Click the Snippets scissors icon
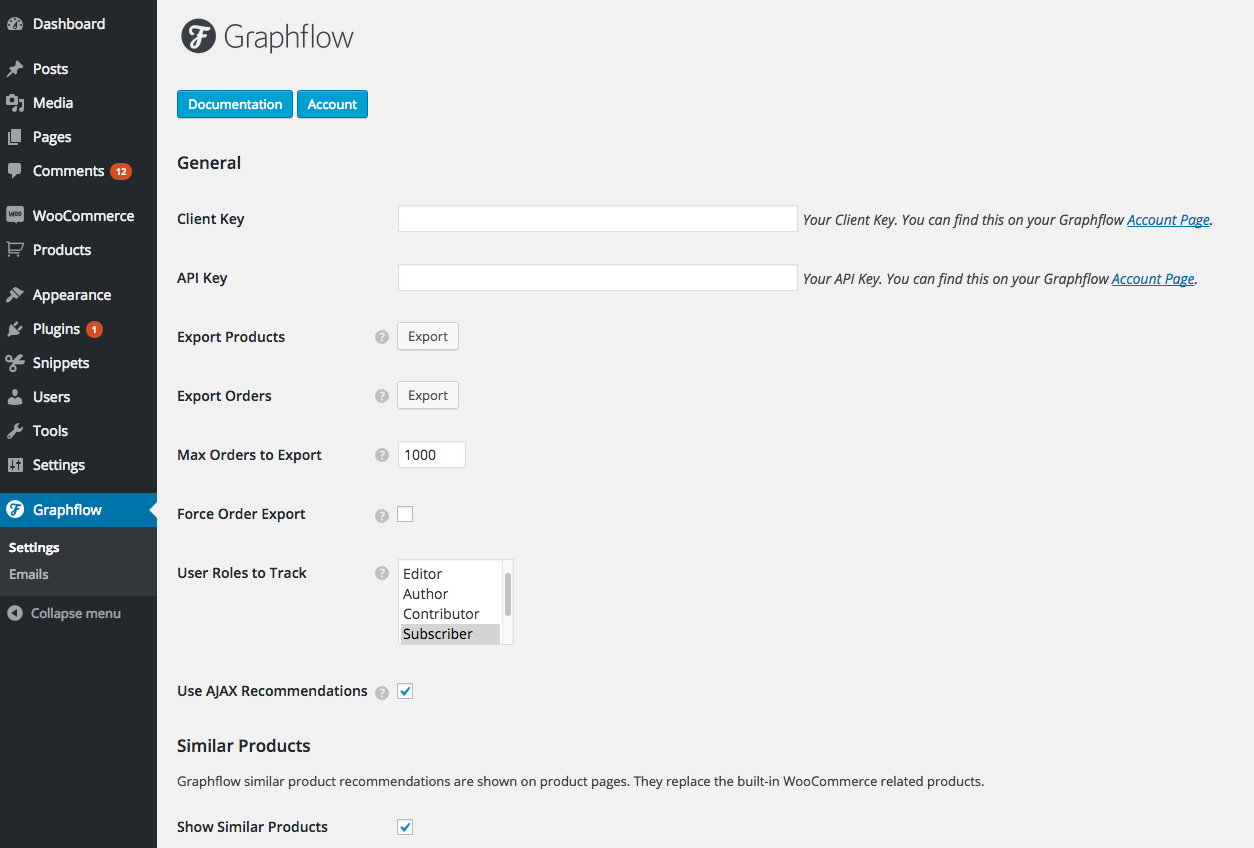1254x848 pixels. tap(15, 363)
